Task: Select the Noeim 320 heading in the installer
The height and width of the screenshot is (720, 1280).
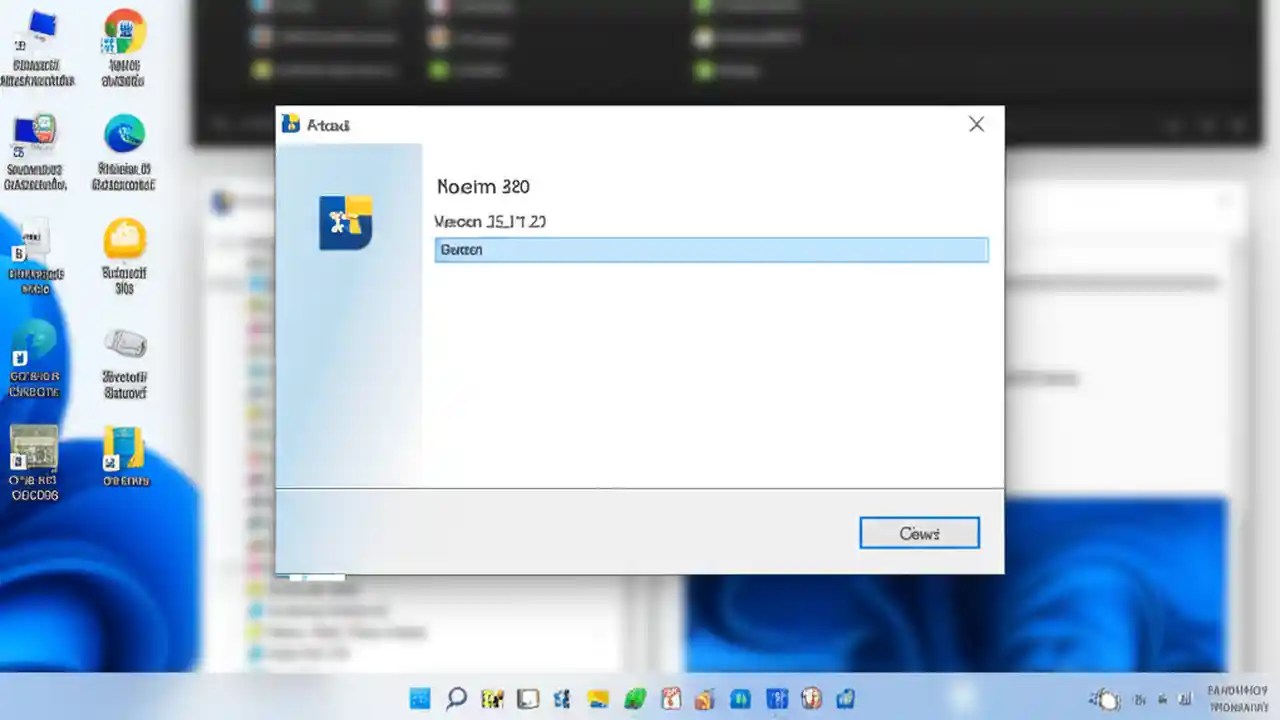Action: click(483, 187)
